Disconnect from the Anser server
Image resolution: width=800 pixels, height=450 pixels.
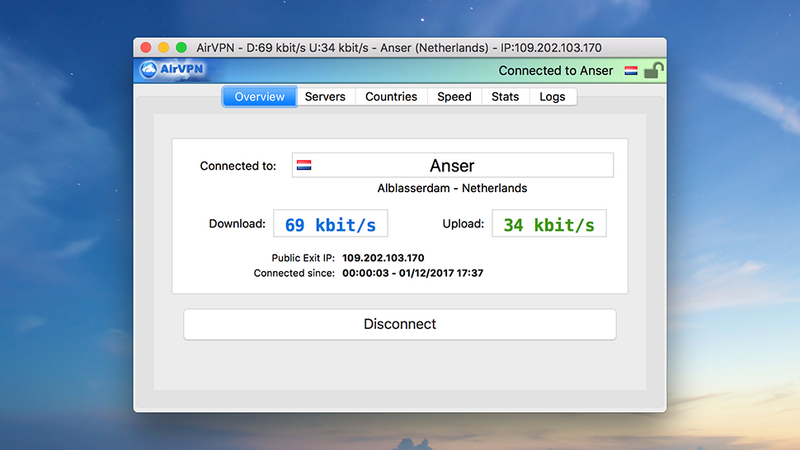tap(400, 324)
